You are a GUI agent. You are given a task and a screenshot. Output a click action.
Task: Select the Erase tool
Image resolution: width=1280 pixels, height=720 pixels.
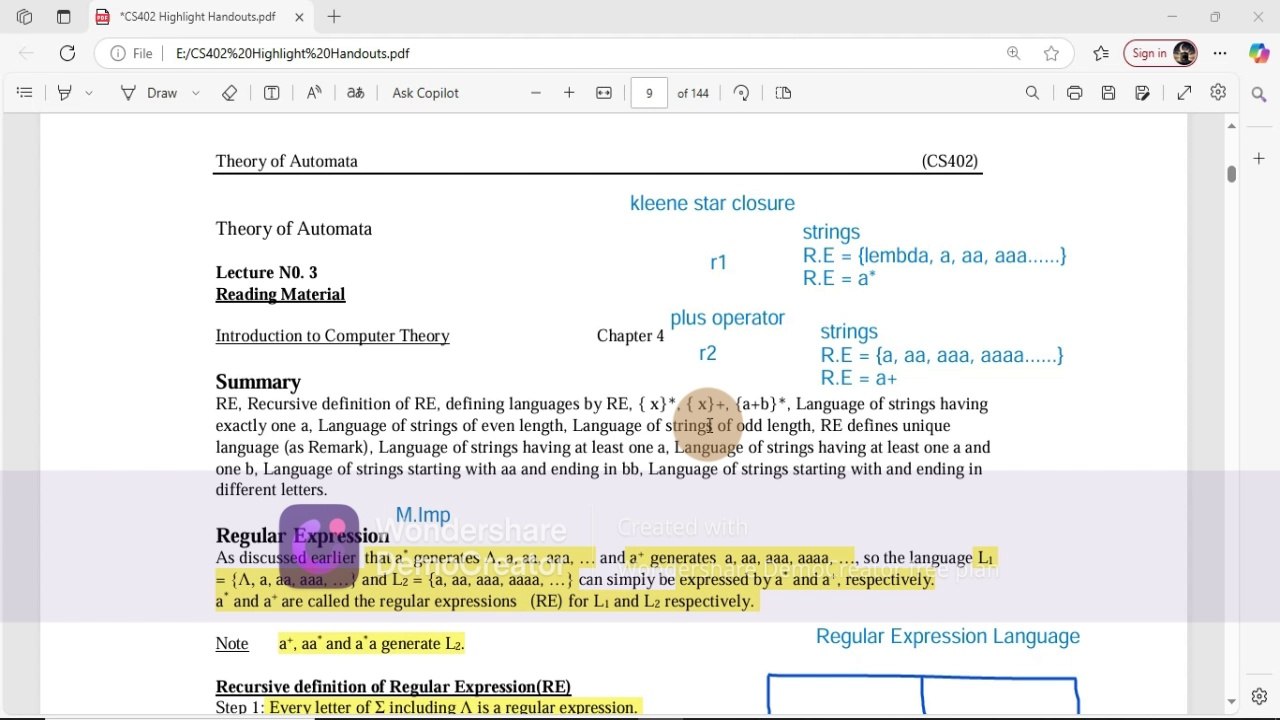[229, 93]
